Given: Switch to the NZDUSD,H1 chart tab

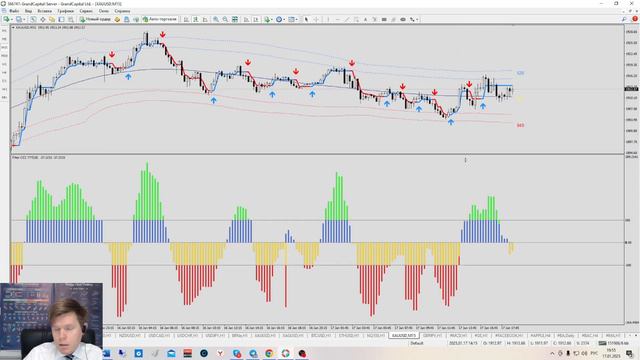Looking at the screenshot, I should (x=129, y=336).
